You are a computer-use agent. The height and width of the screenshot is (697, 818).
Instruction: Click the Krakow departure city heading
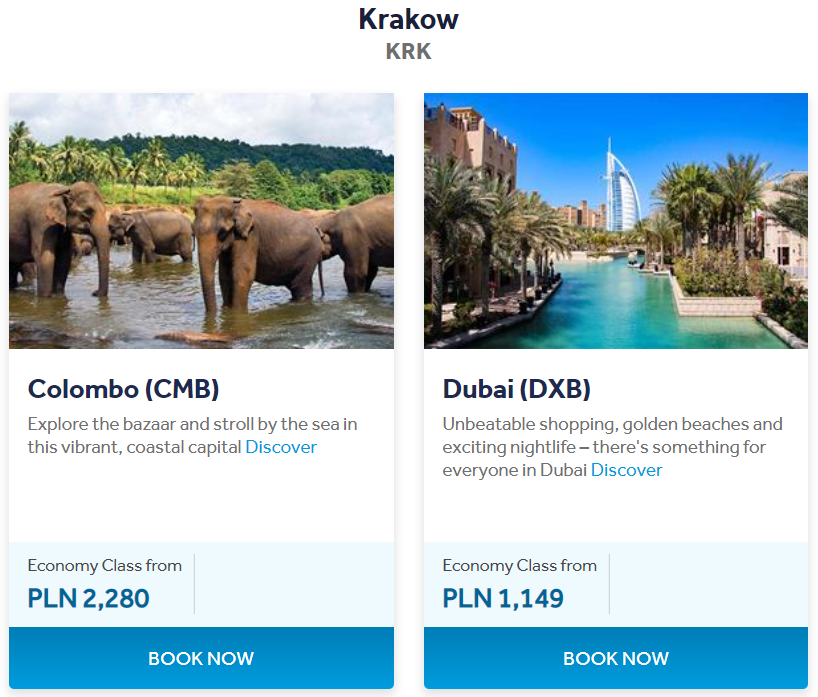point(408,20)
